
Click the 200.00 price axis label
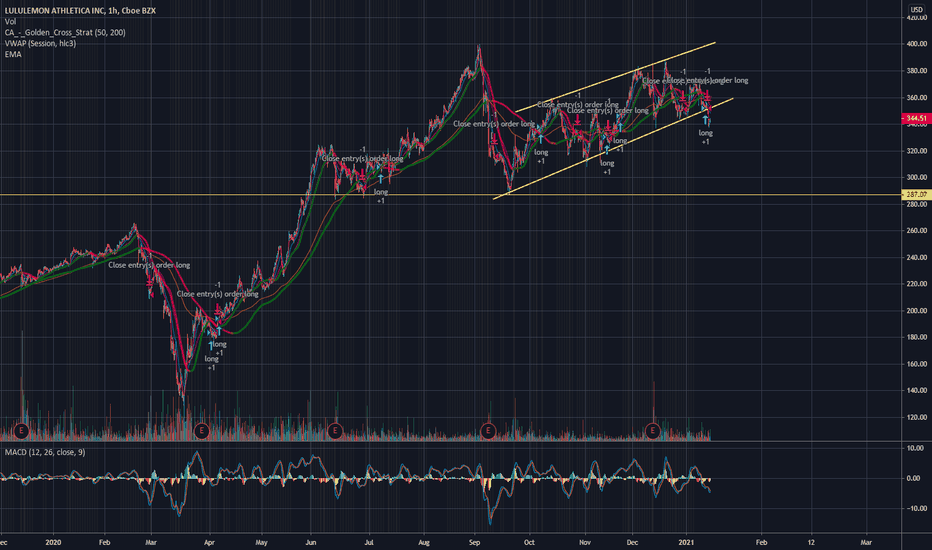[917, 311]
